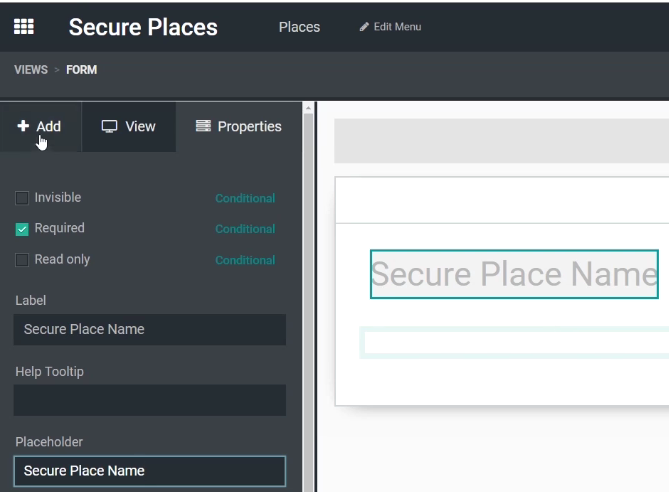Go back to VIEWS breadcrumb
669x492 pixels.
(x=31, y=70)
